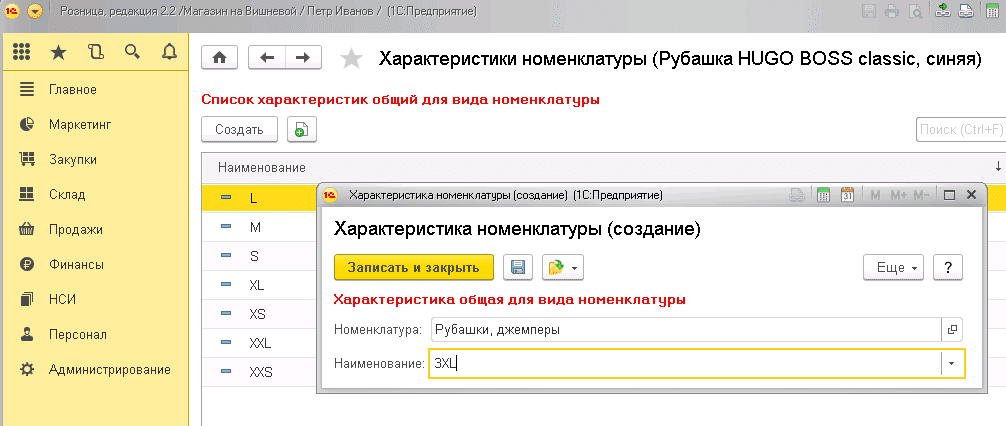
Task: Click the Записать и закрыть button
Action: tap(413, 267)
